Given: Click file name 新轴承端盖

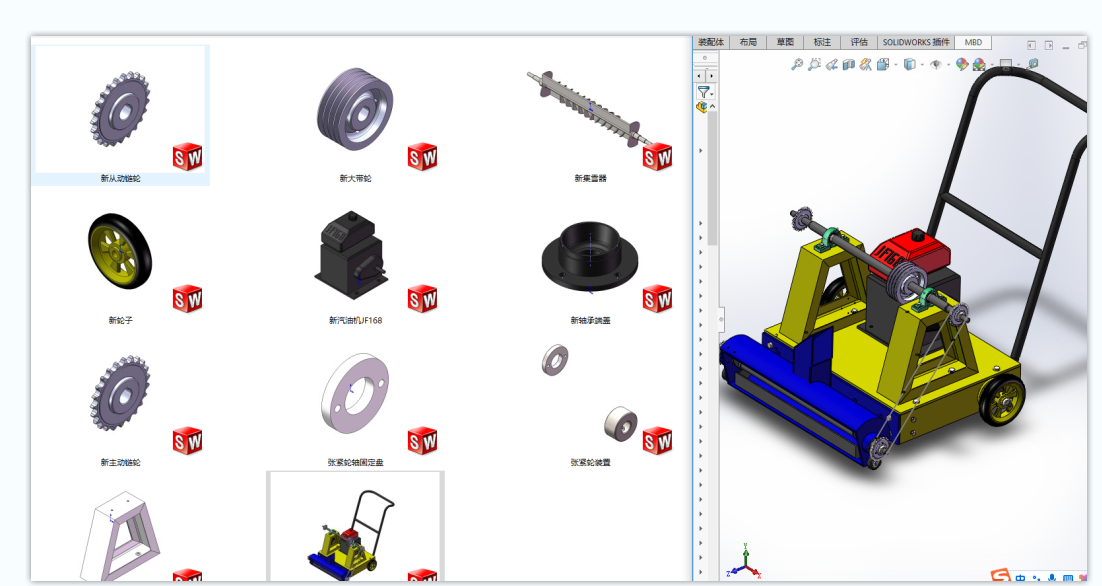Looking at the screenshot, I should (590, 320).
